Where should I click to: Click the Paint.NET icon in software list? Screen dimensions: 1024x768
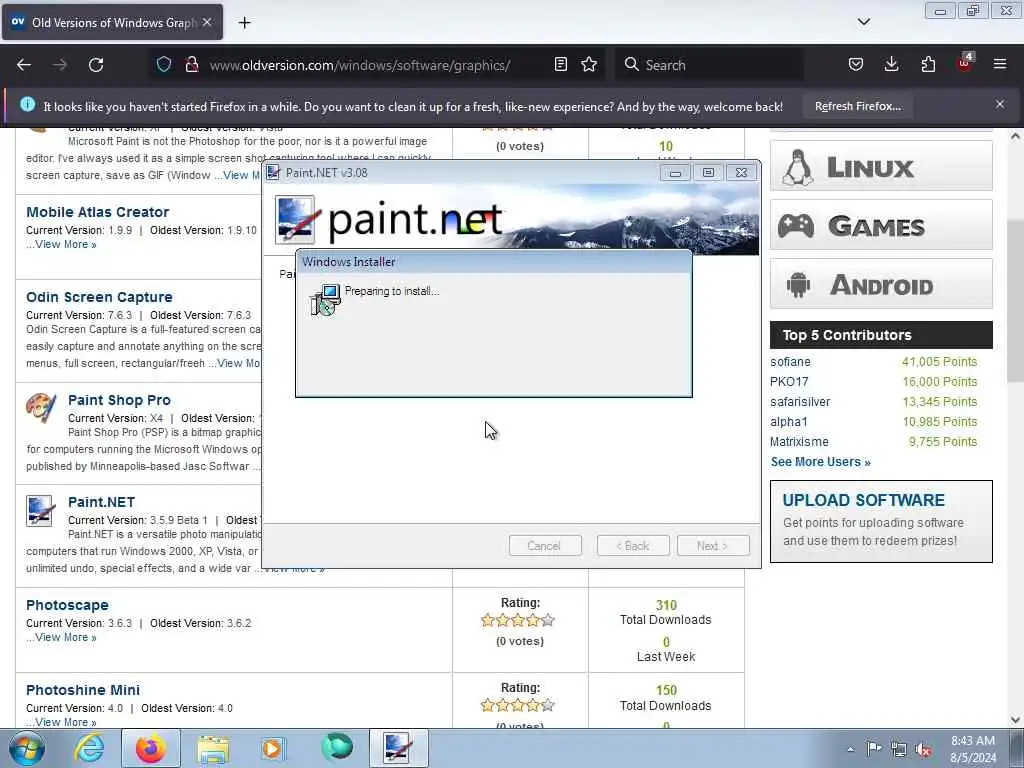tap(39, 511)
